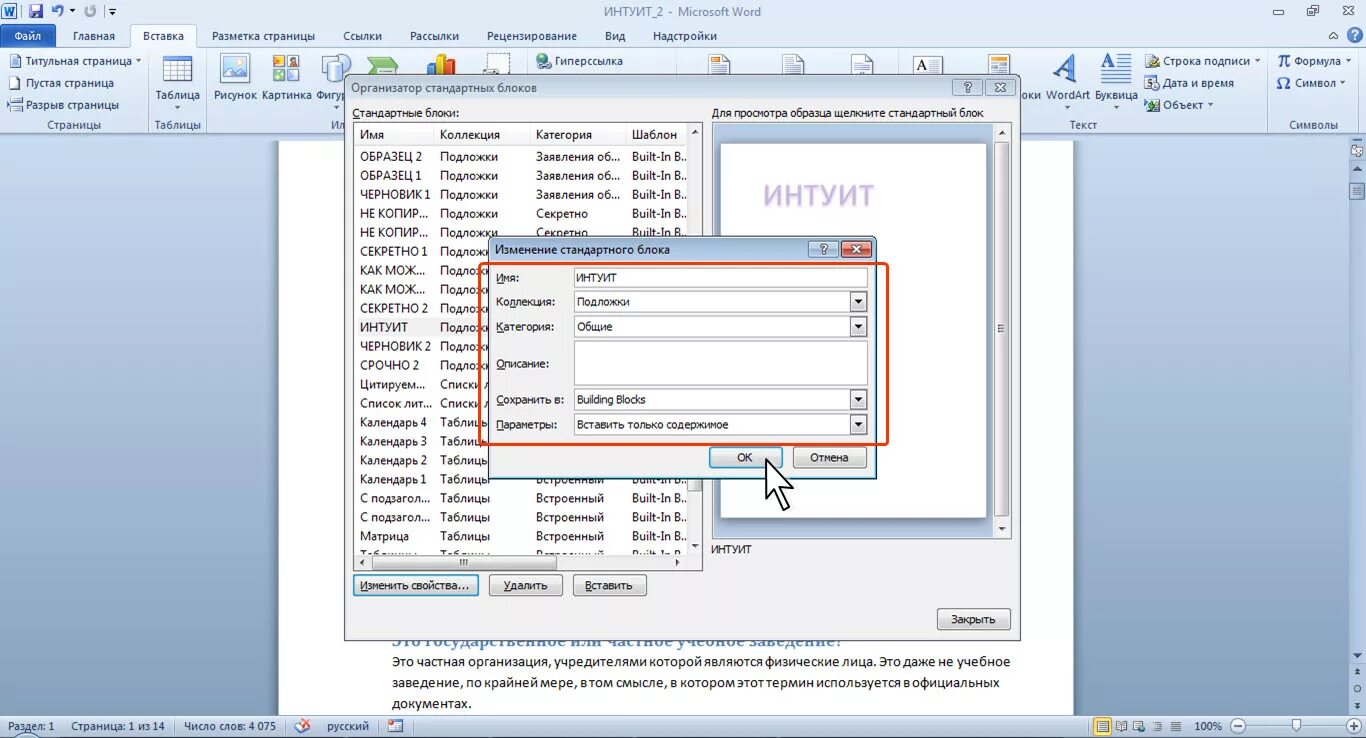Insert a Разрыв страницы page break
Viewport: 1366px width, 738px height.
pos(63,105)
